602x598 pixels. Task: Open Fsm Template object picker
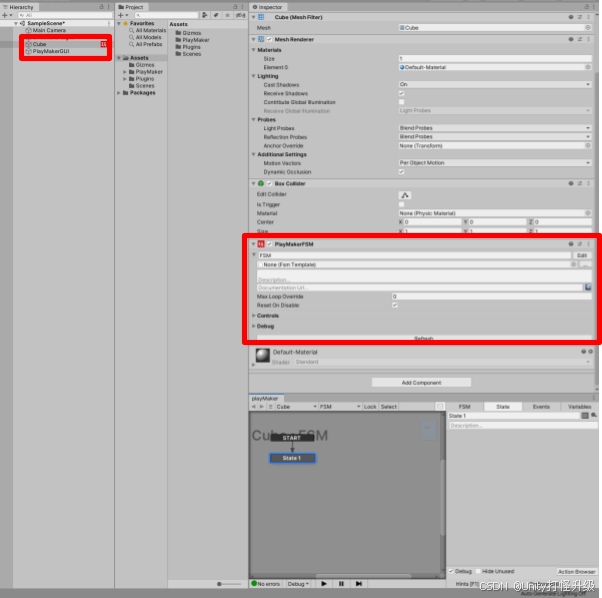pos(574,264)
